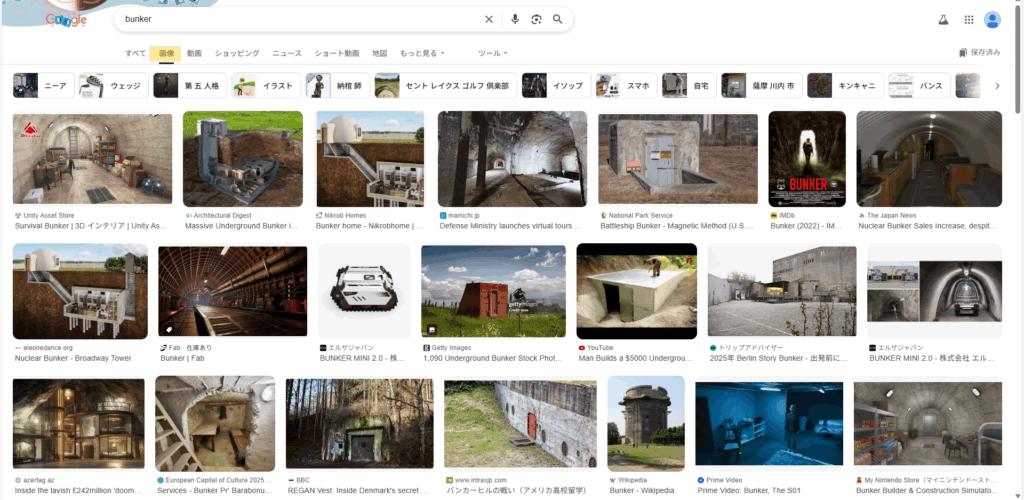Switch to the ニュース tab

click(x=287, y=53)
